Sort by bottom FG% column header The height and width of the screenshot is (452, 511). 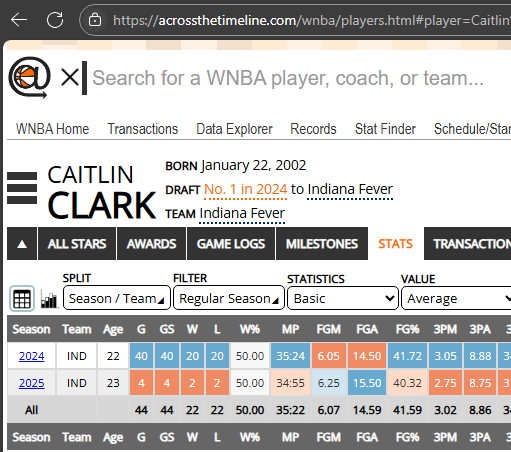point(407,437)
